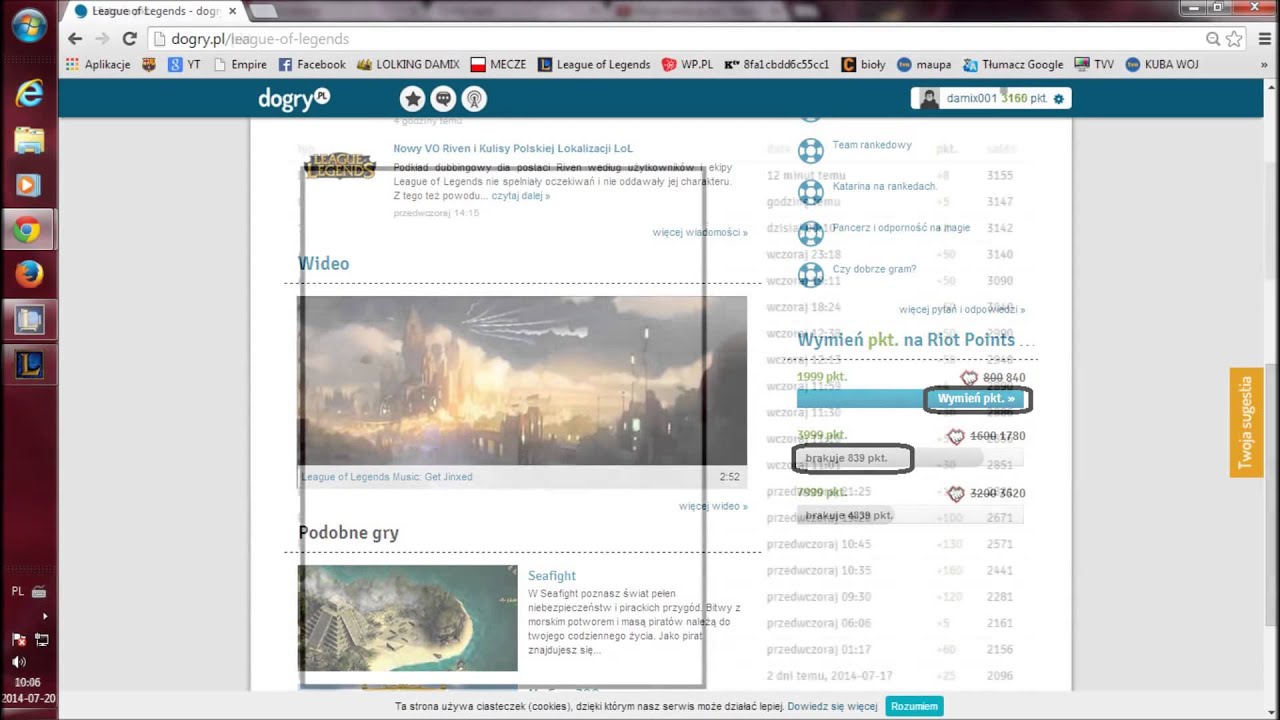Click the volume speaker tray icon

point(19,662)
